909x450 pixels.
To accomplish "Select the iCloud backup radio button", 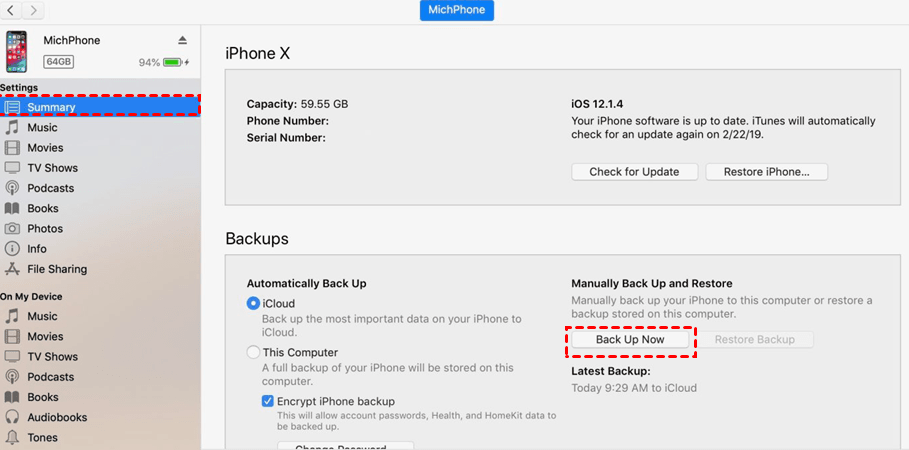I will 253,304.
